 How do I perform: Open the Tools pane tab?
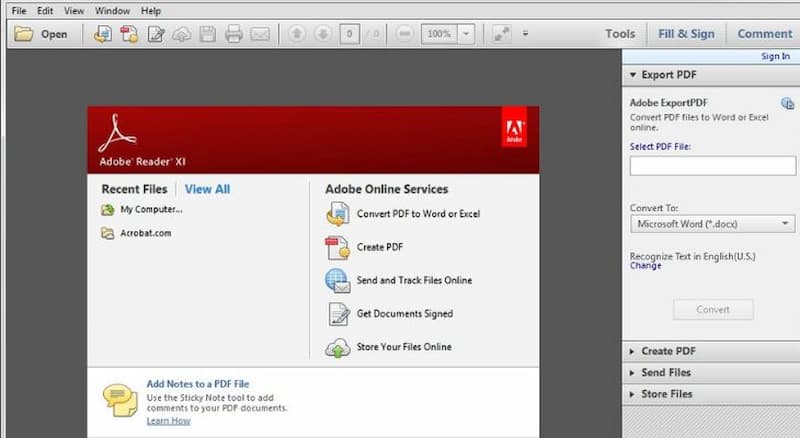(x=620, y=34)
